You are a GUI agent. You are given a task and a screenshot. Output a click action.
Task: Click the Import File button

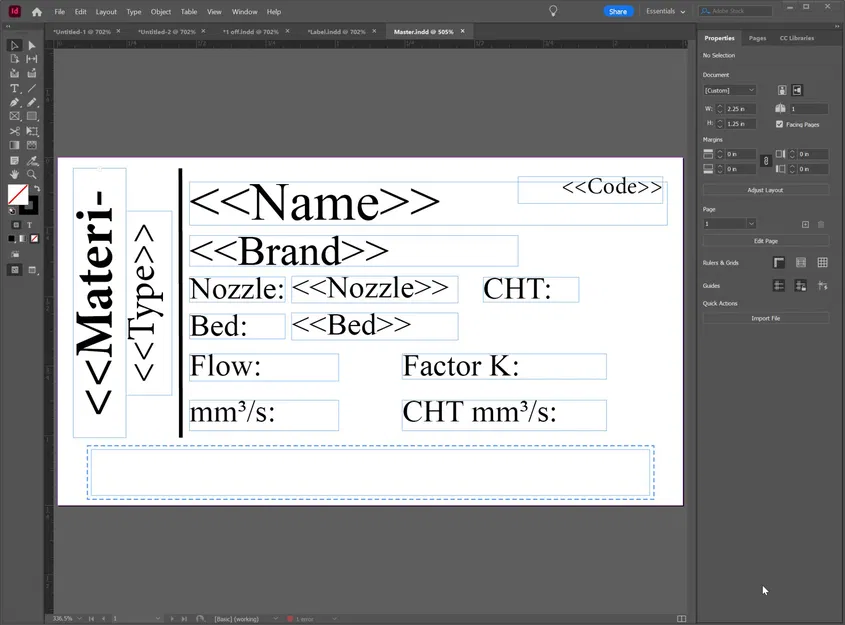[765, 318]
